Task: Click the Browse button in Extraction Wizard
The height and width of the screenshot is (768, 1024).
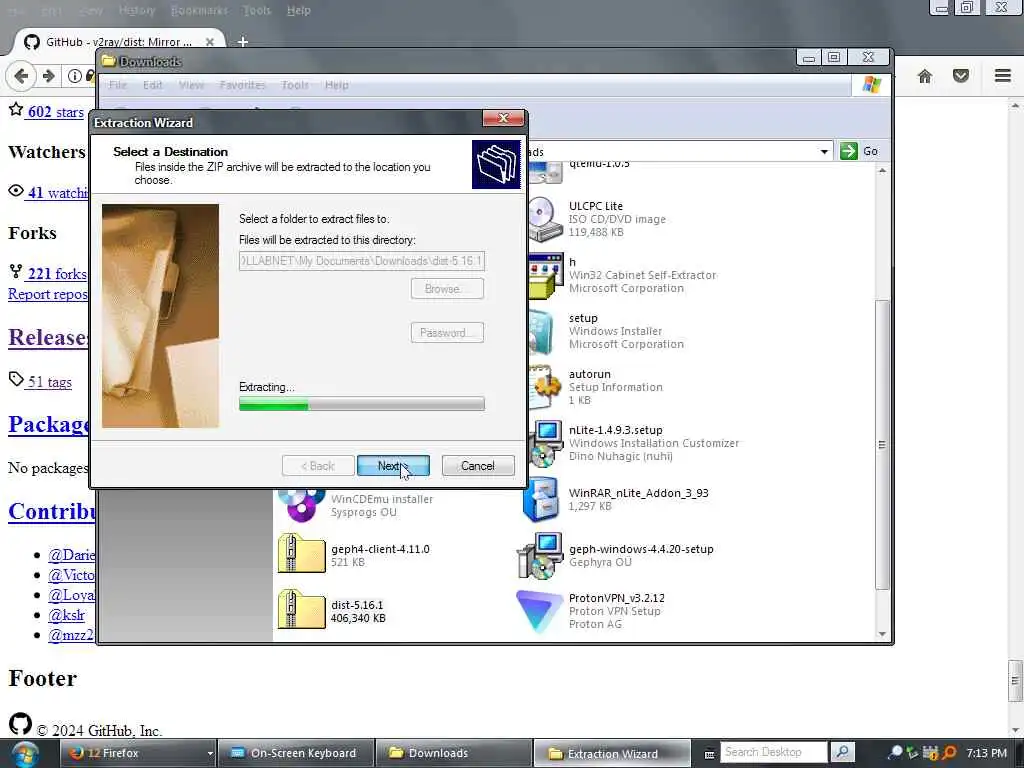Action: point(447,289)
